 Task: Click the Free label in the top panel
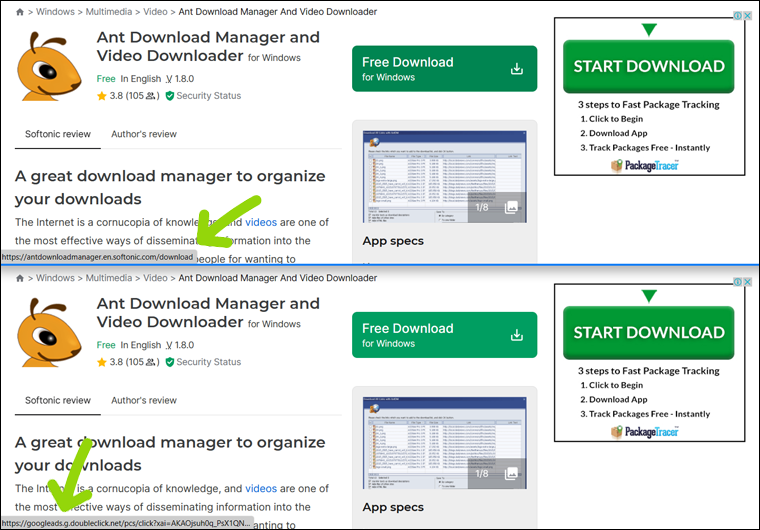pyautogui.click(x=106, y=79)
